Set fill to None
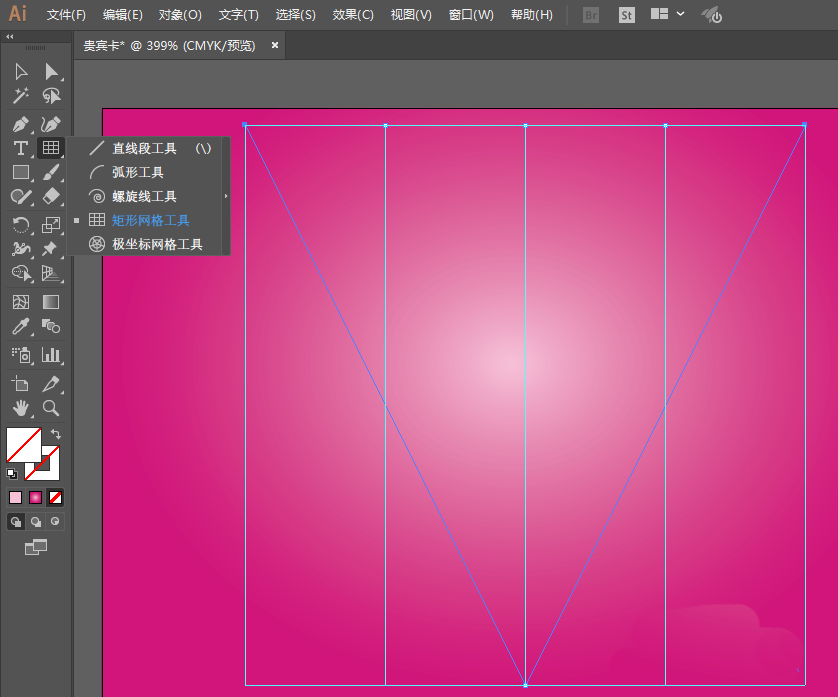 (x=55, y=498)
